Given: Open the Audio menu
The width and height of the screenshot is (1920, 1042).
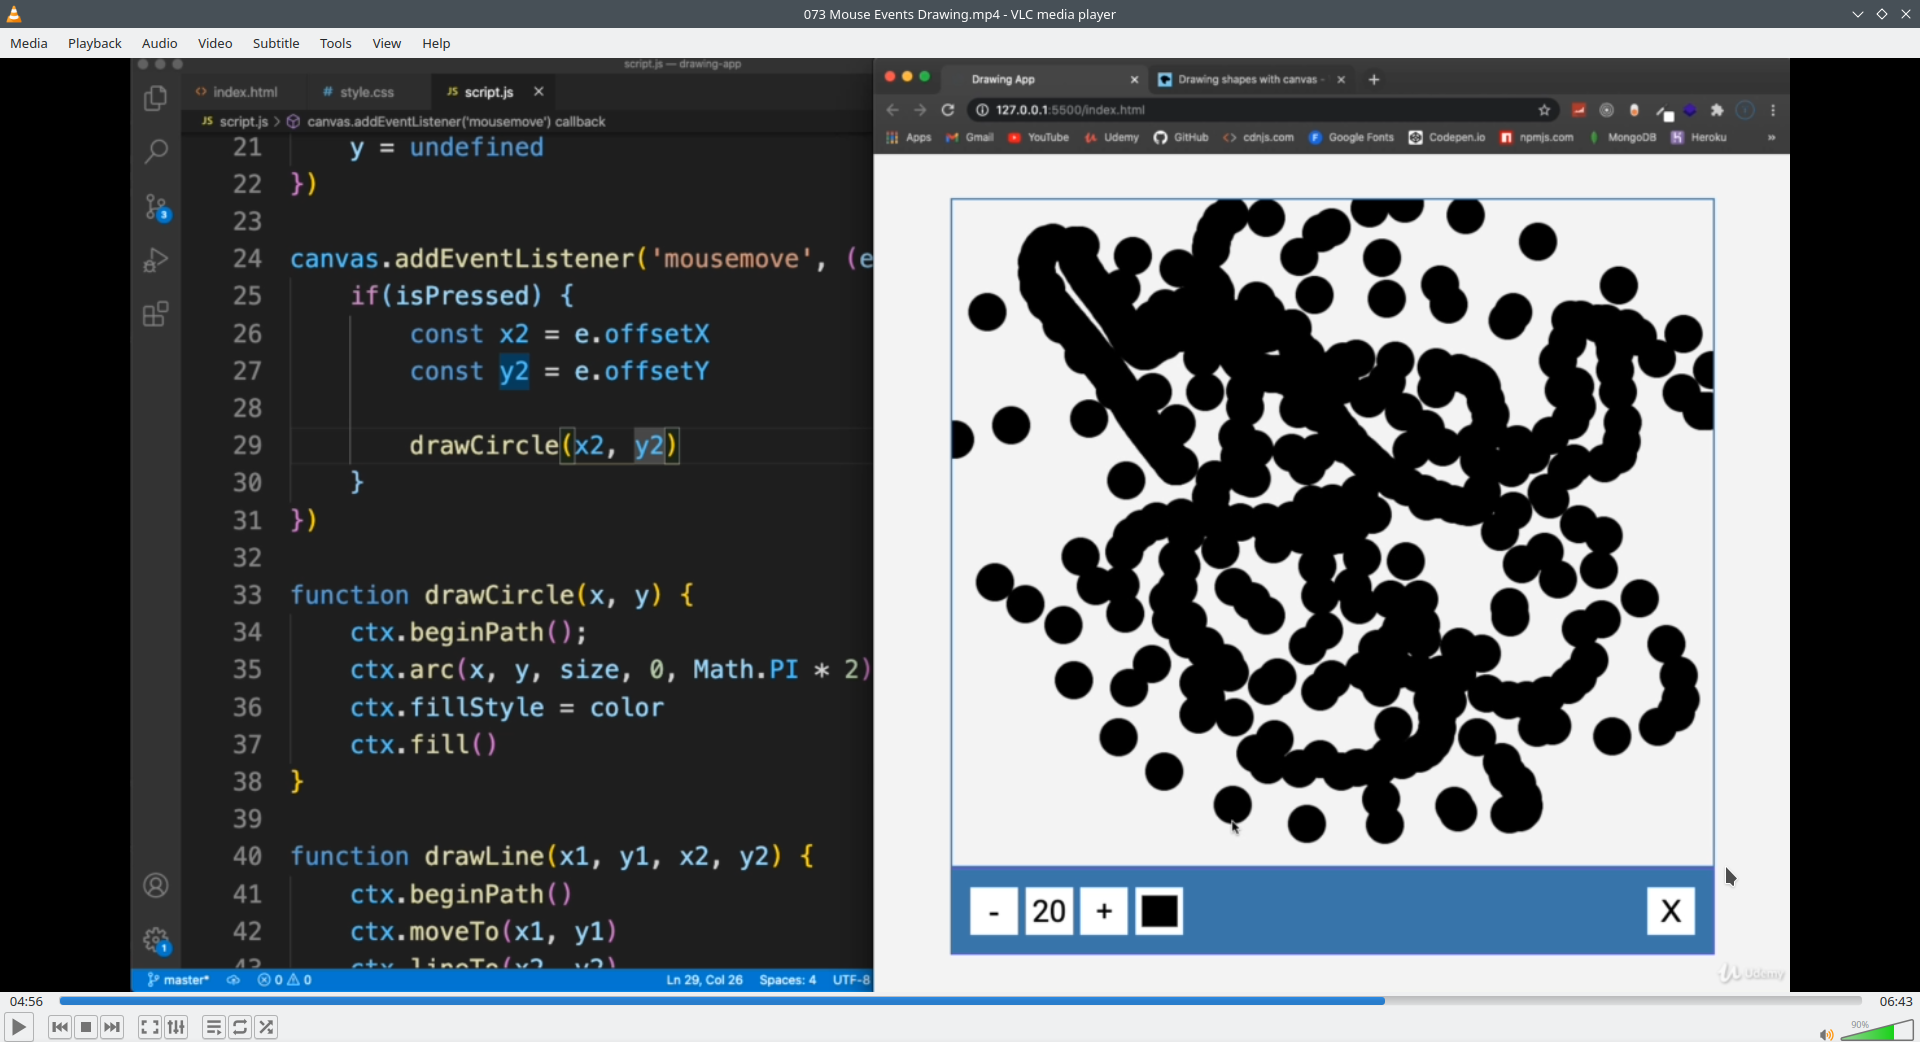Looking at the screenshot, I should (x=160, y=43).
